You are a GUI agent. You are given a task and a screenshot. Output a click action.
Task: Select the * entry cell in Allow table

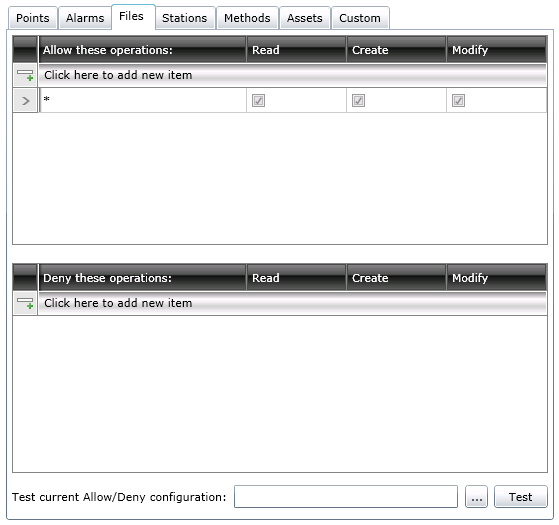[143, 101]
